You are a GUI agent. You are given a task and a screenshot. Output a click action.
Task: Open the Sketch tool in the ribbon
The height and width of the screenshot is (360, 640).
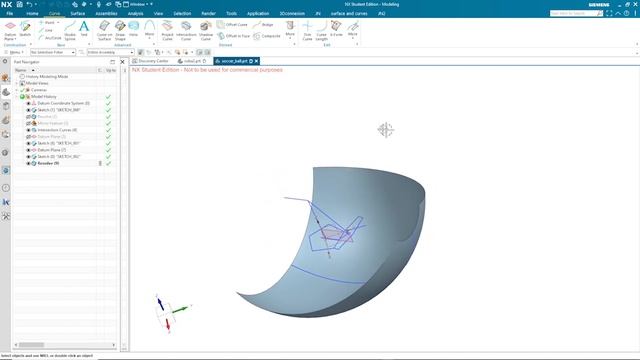(25, 29)
